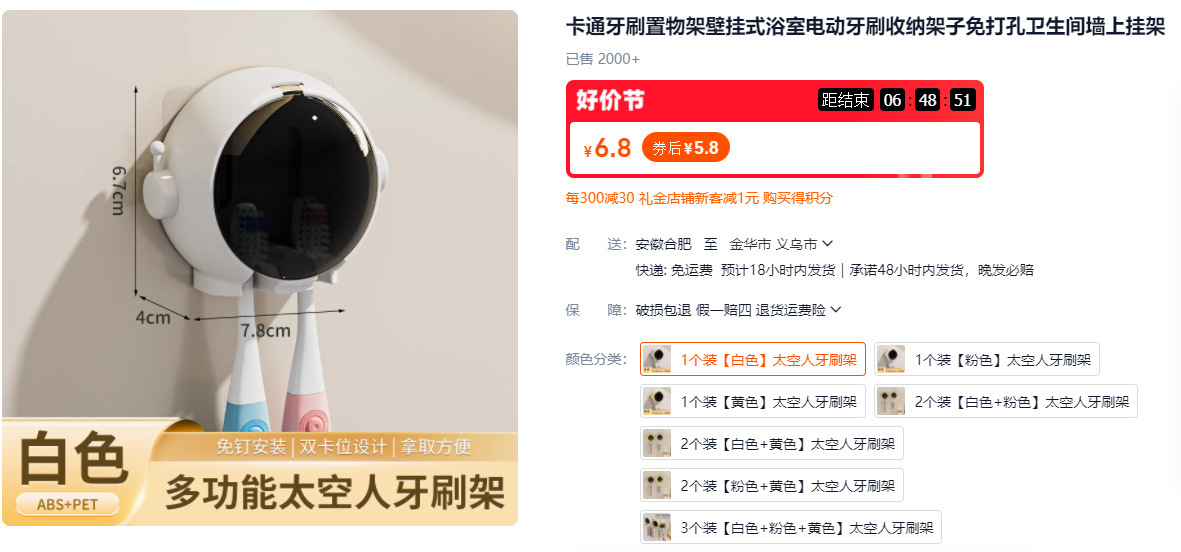
Task: Open the 好价节 promotion banner
Action: tap(774, 129)
